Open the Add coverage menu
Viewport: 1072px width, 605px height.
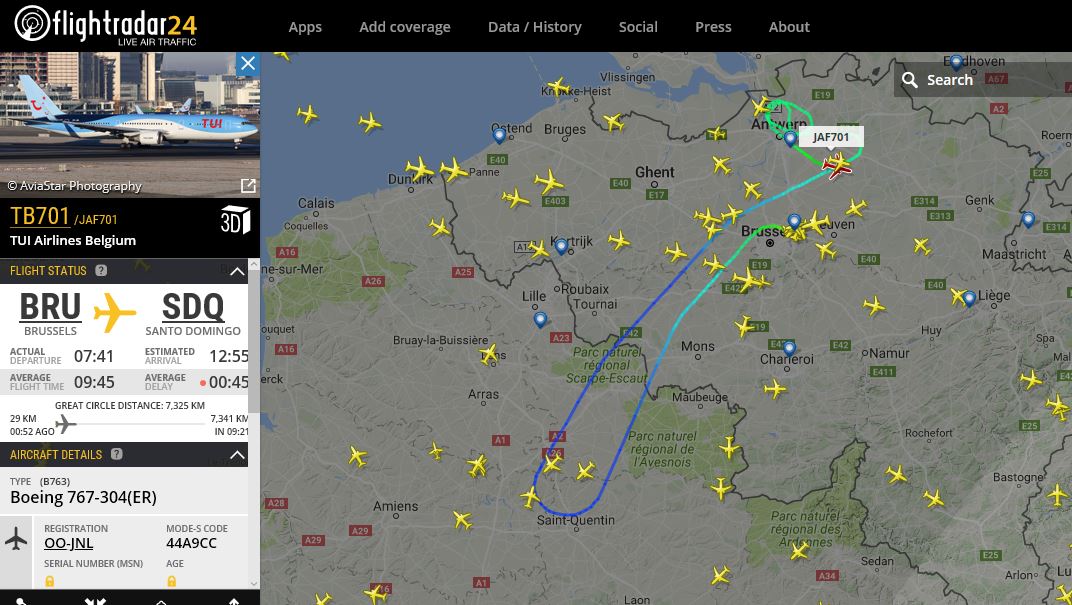405,27
